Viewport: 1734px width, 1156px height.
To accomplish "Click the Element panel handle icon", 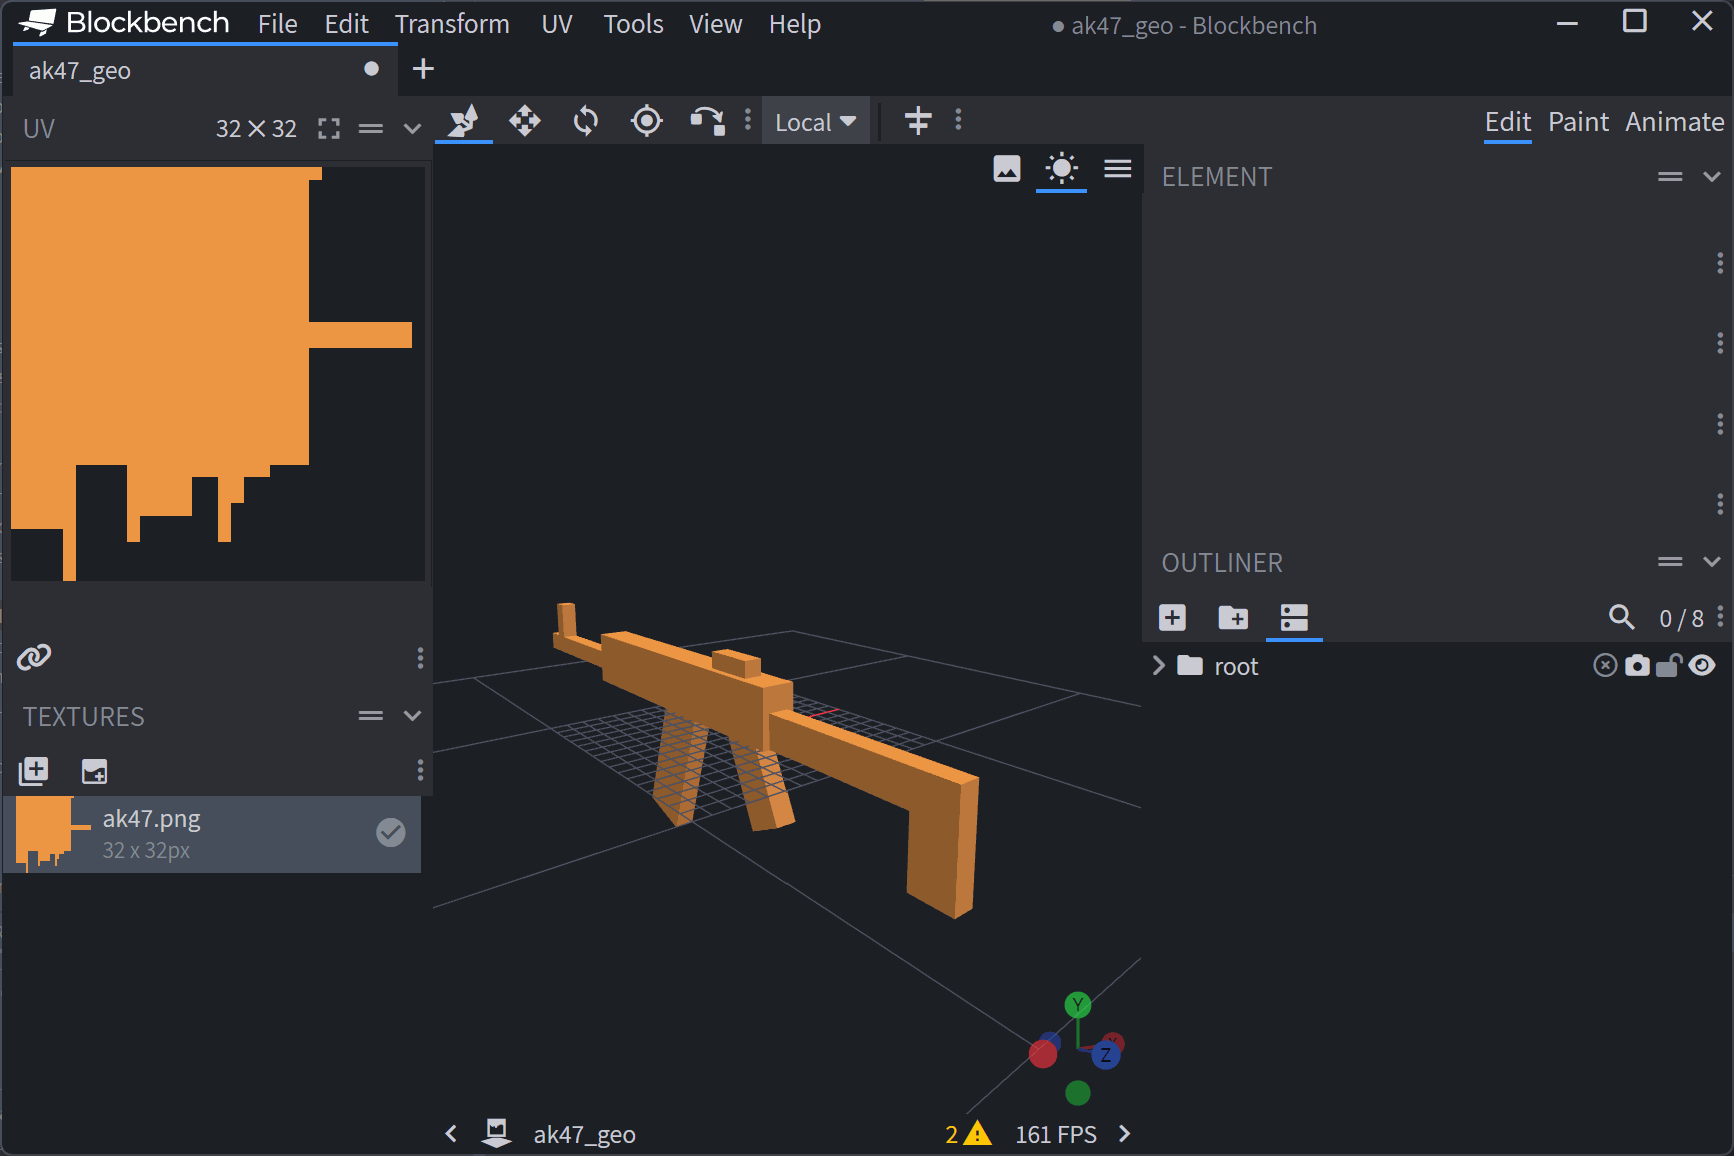I will pyautogui.click(x=1670, y=177).
